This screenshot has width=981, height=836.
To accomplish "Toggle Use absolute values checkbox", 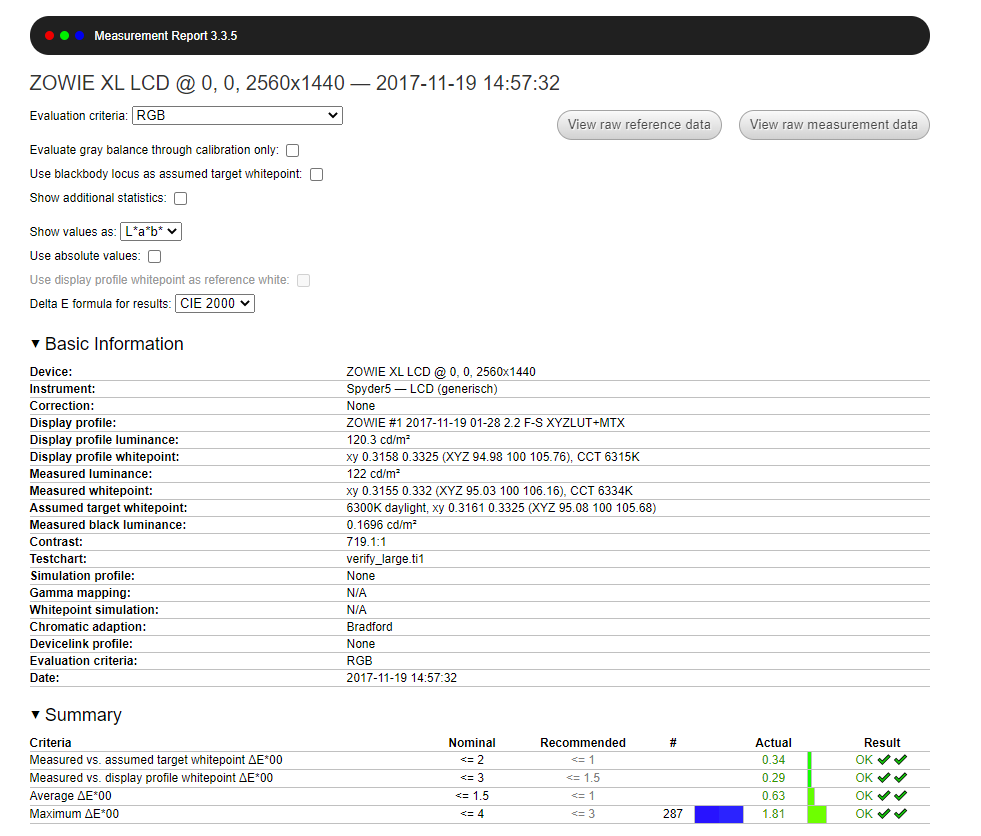I will pos(155,257).
